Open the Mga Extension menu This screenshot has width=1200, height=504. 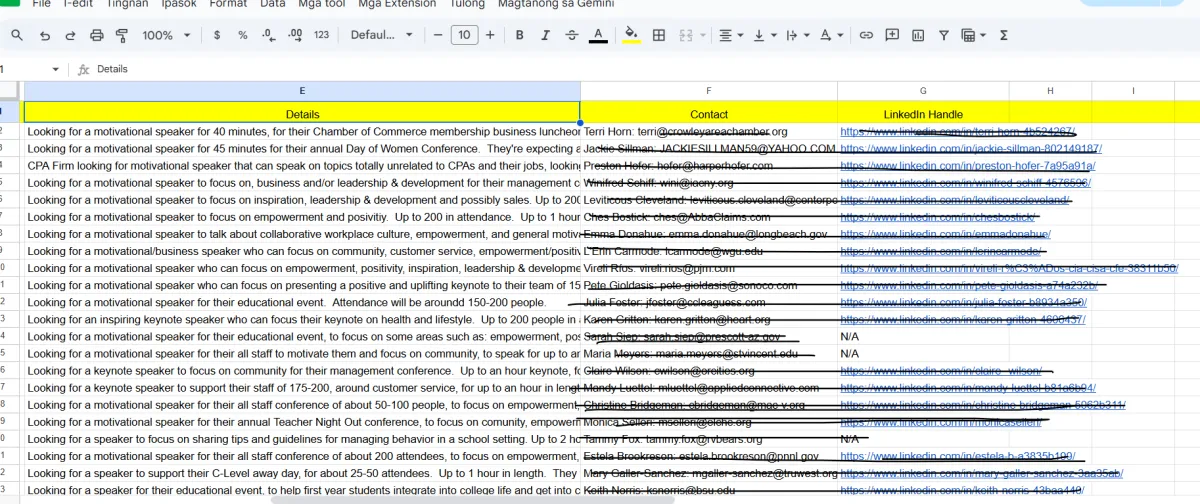397,4
